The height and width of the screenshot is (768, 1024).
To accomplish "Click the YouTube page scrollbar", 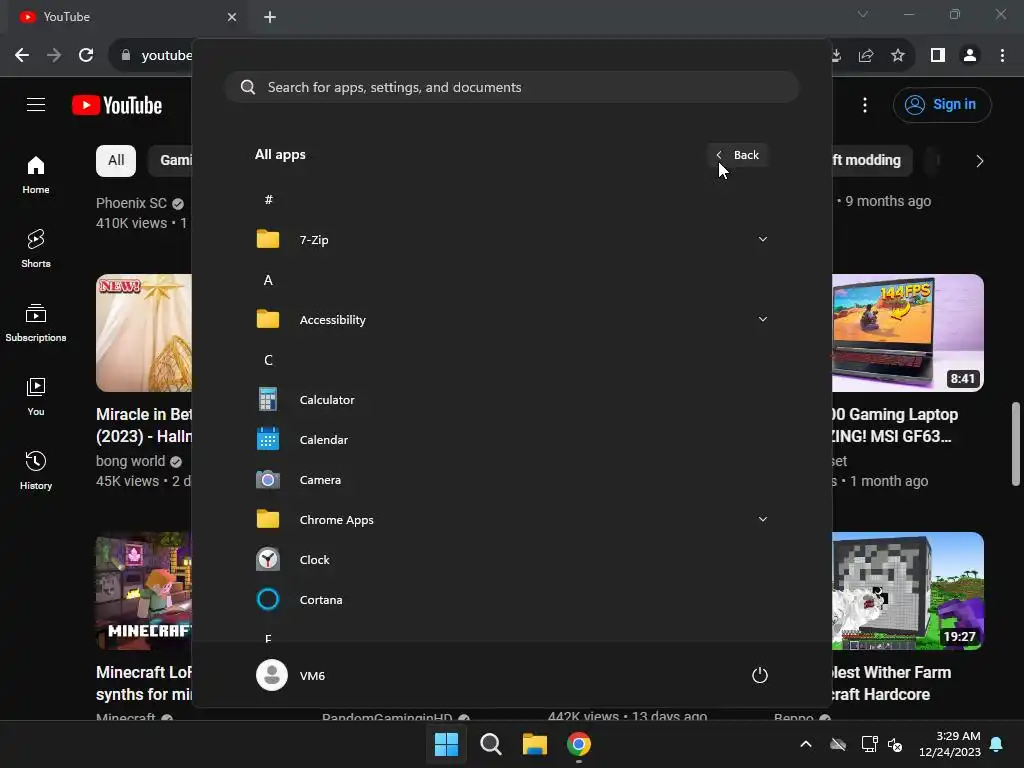I will (x=1016, y=444).
